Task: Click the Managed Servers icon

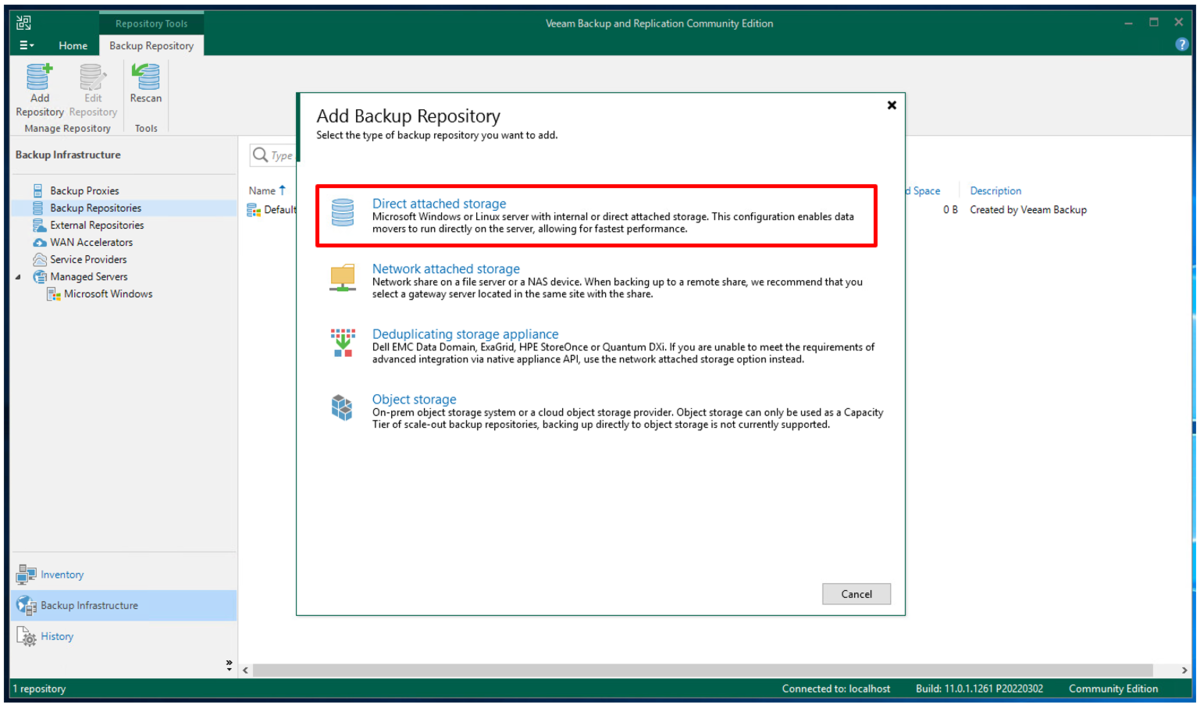Action: pos(39,277)
